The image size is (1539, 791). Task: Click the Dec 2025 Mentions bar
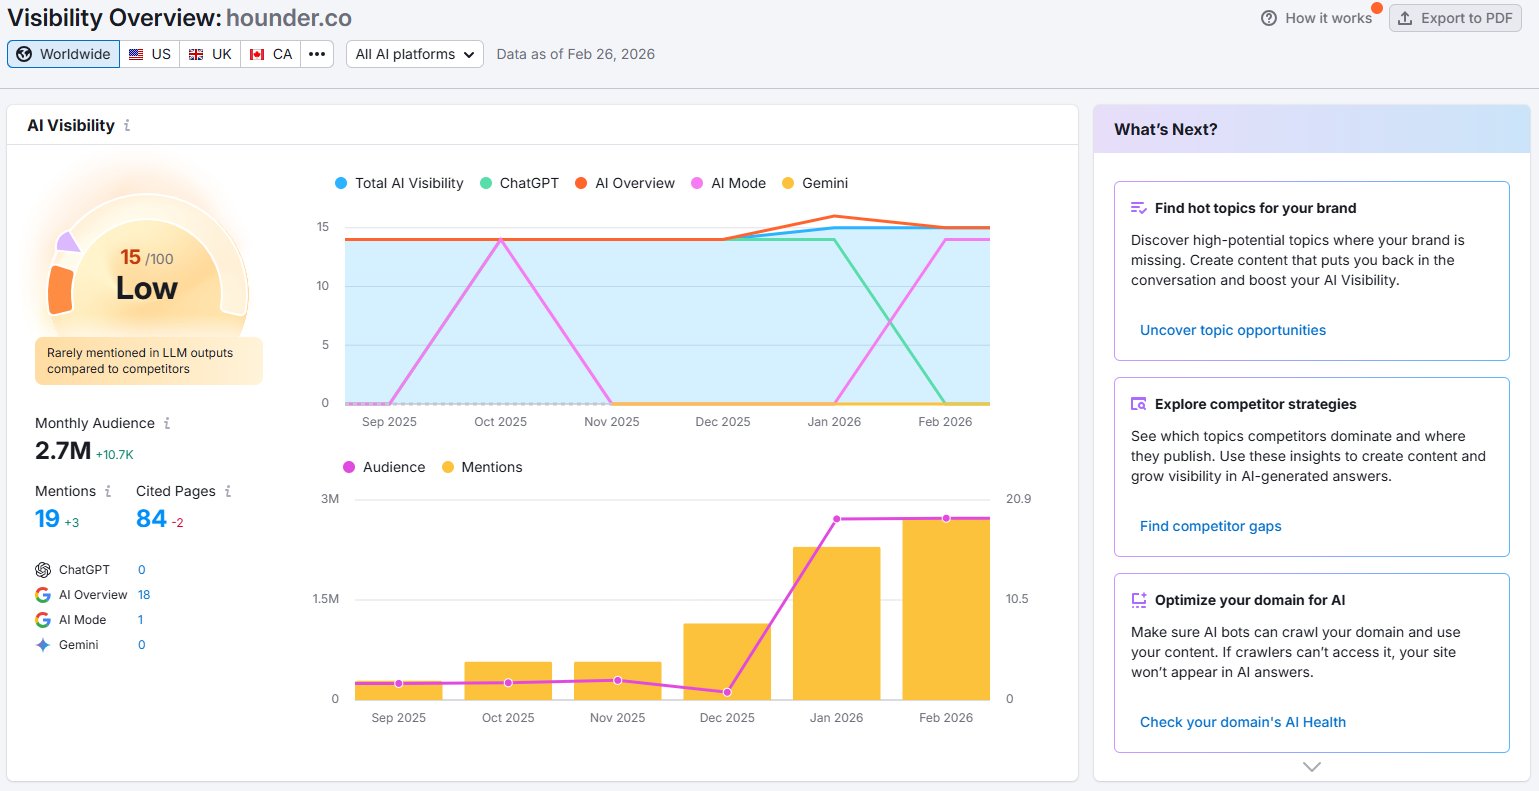(727, 661)
